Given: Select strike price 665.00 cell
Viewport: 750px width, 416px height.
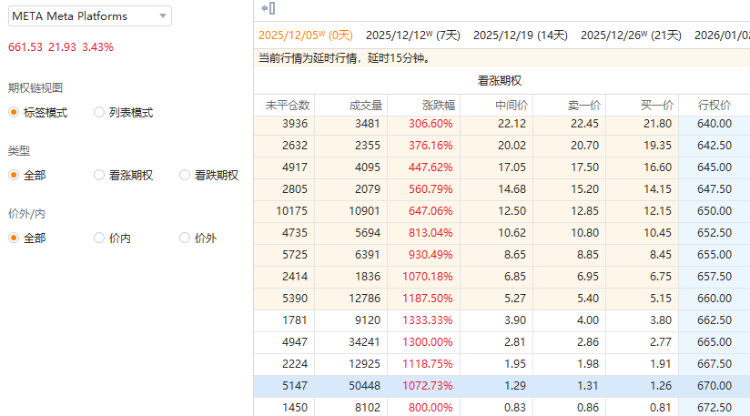Looking at the screenshot, I should pyautogui.click(x=714, y=342).
